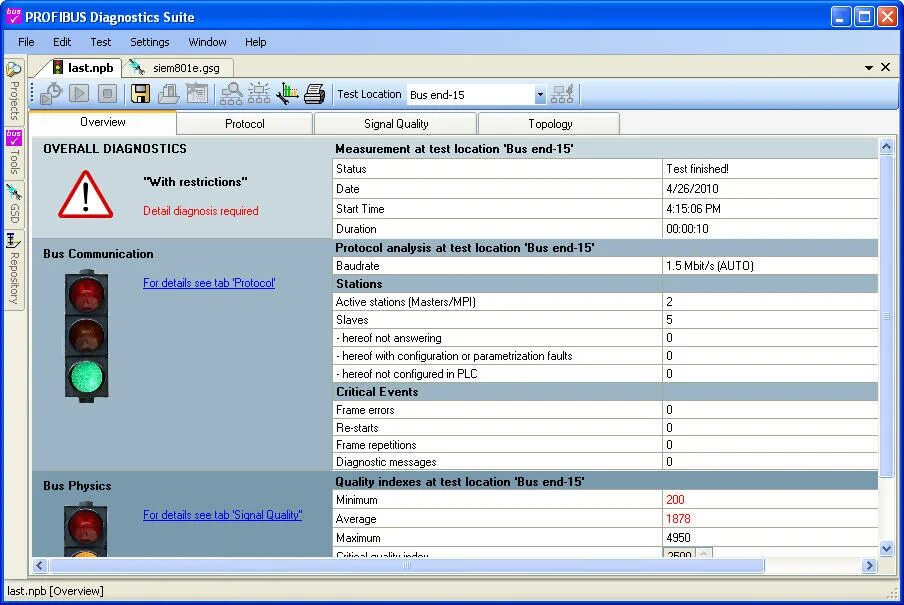This screenshot has width=904, height=605.
Task: Select the Overview tab
Action: (103, 122)
